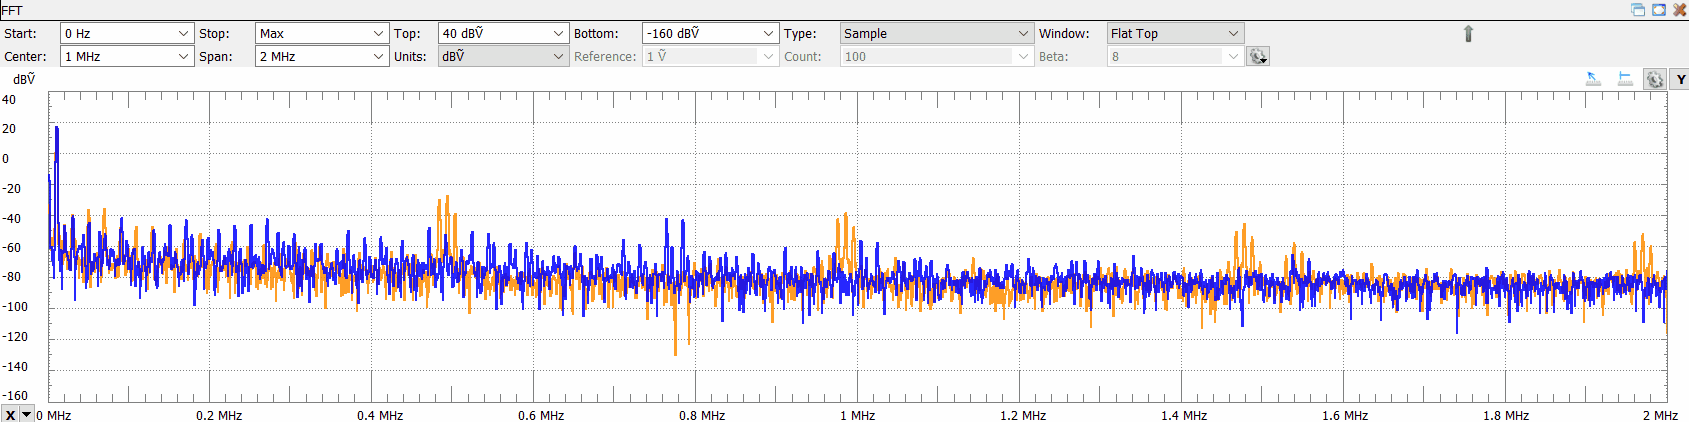Close the FFT panel
This screenshot has width=1689, height=422.
point(1680,10)
